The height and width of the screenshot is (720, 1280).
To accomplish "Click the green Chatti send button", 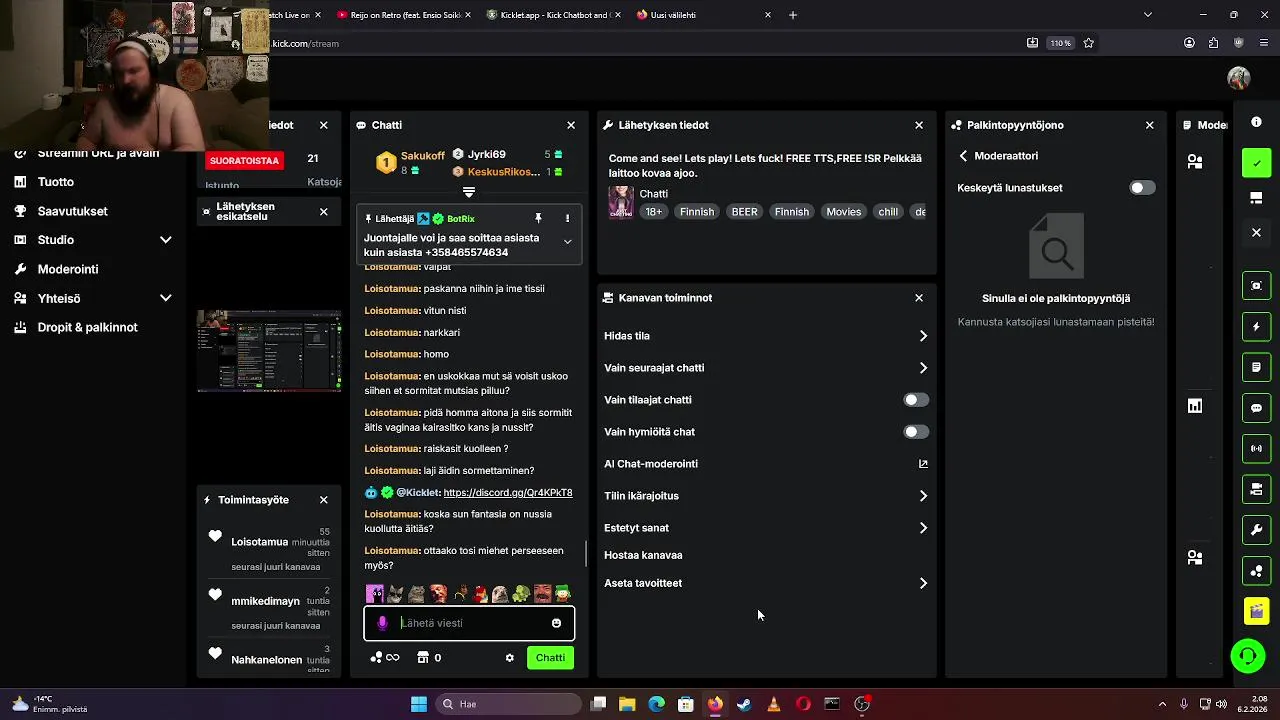I will coord(550,658).
